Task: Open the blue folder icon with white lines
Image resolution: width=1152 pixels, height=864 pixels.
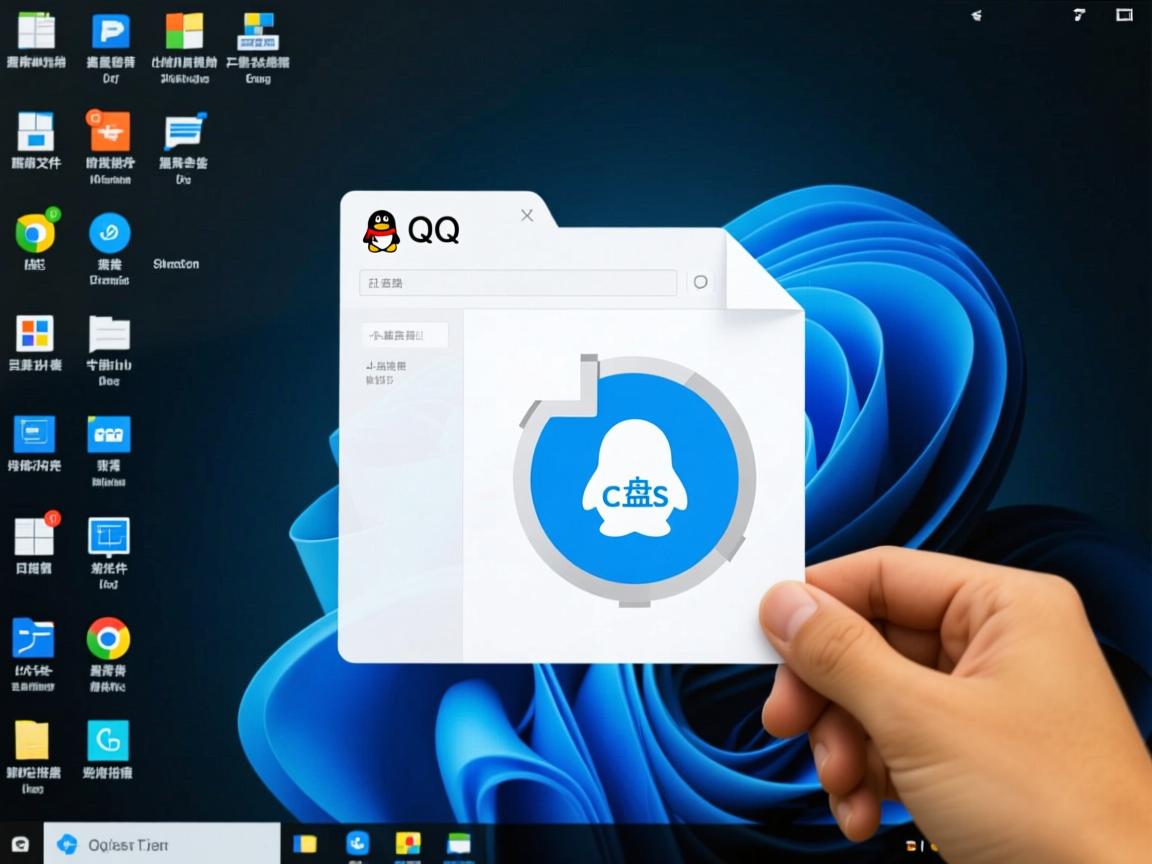Action: pyautogui.click(x=33, y=638)
